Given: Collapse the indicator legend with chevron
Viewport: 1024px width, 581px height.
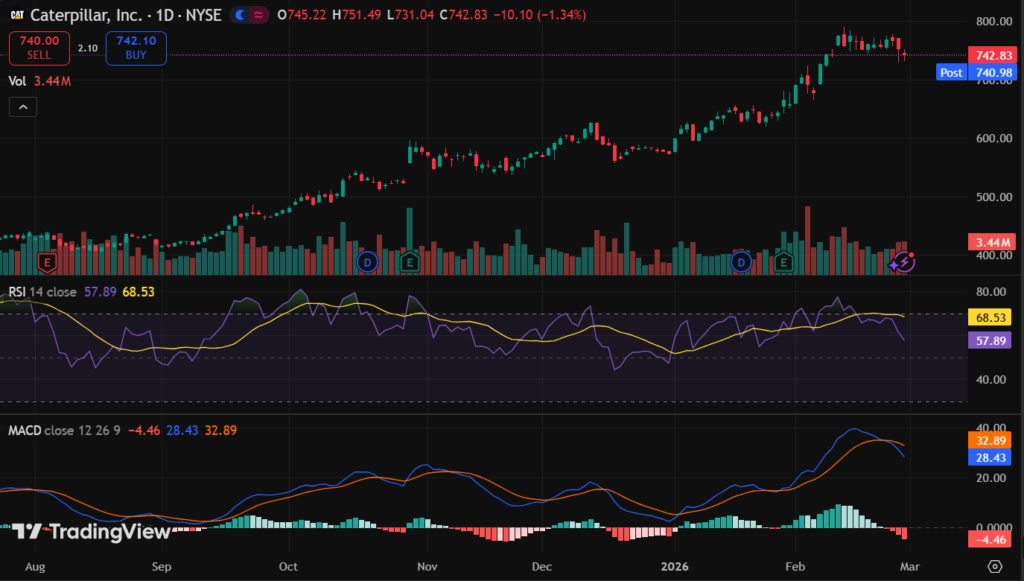Looking at the screenshot, I should pos(24,107).
